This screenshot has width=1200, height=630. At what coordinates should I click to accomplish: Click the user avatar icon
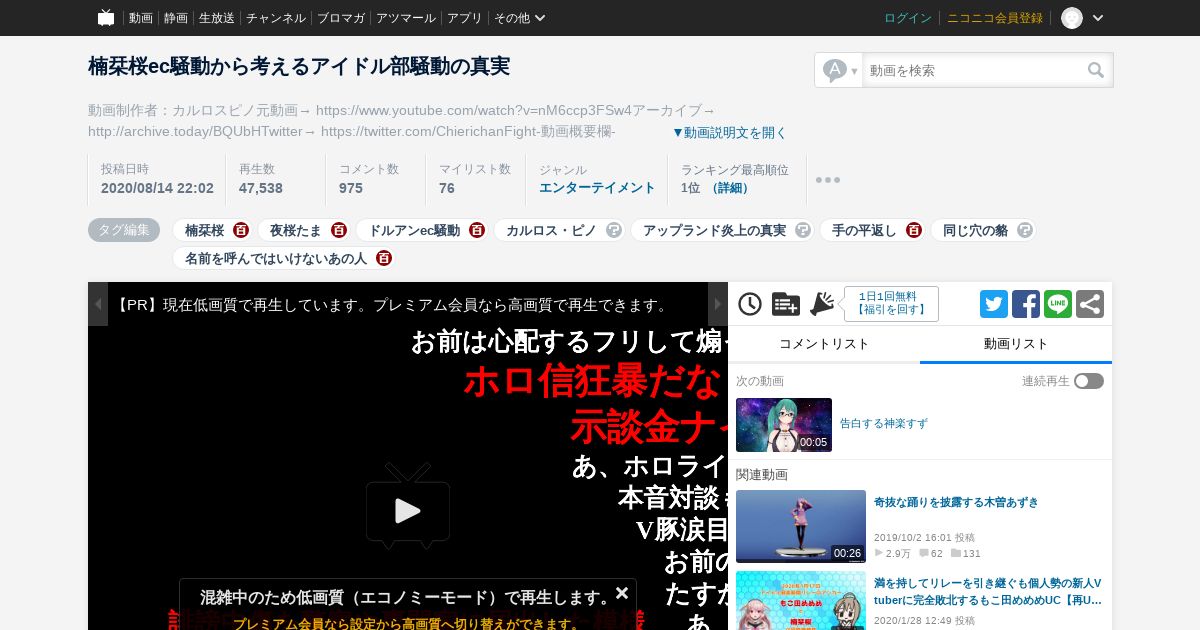pyautogui.click(x=1072, y=18)
